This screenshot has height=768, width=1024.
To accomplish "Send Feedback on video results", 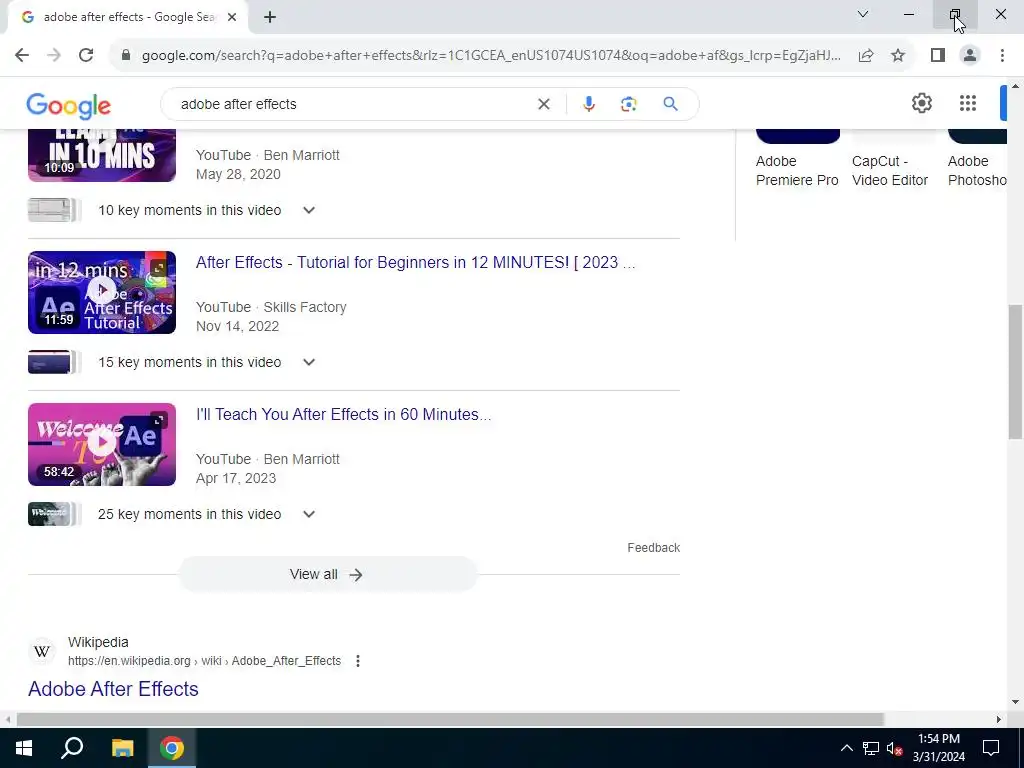I will point(654,548).
